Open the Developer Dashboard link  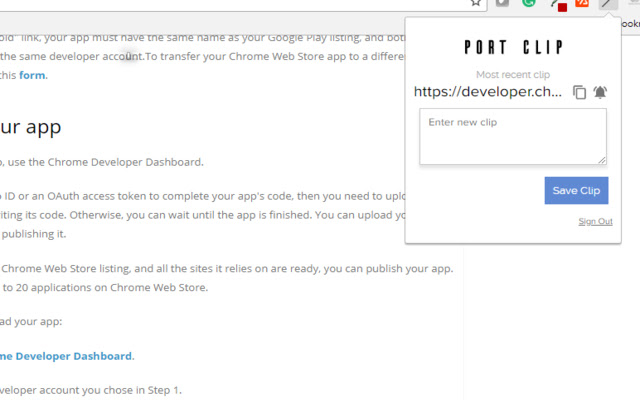coord(66,356)
